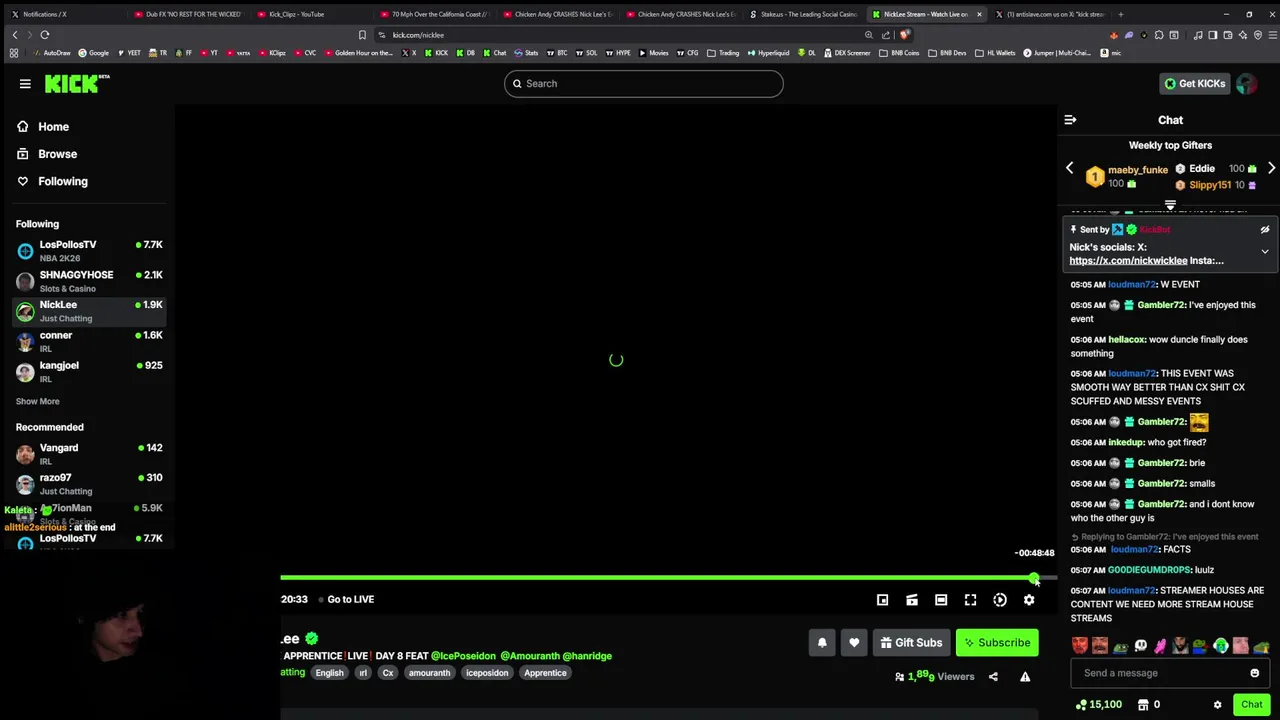Screen dimensions: 1280x720
Task: Click the green 15,100 points icon
Action: pos(1081,705)
